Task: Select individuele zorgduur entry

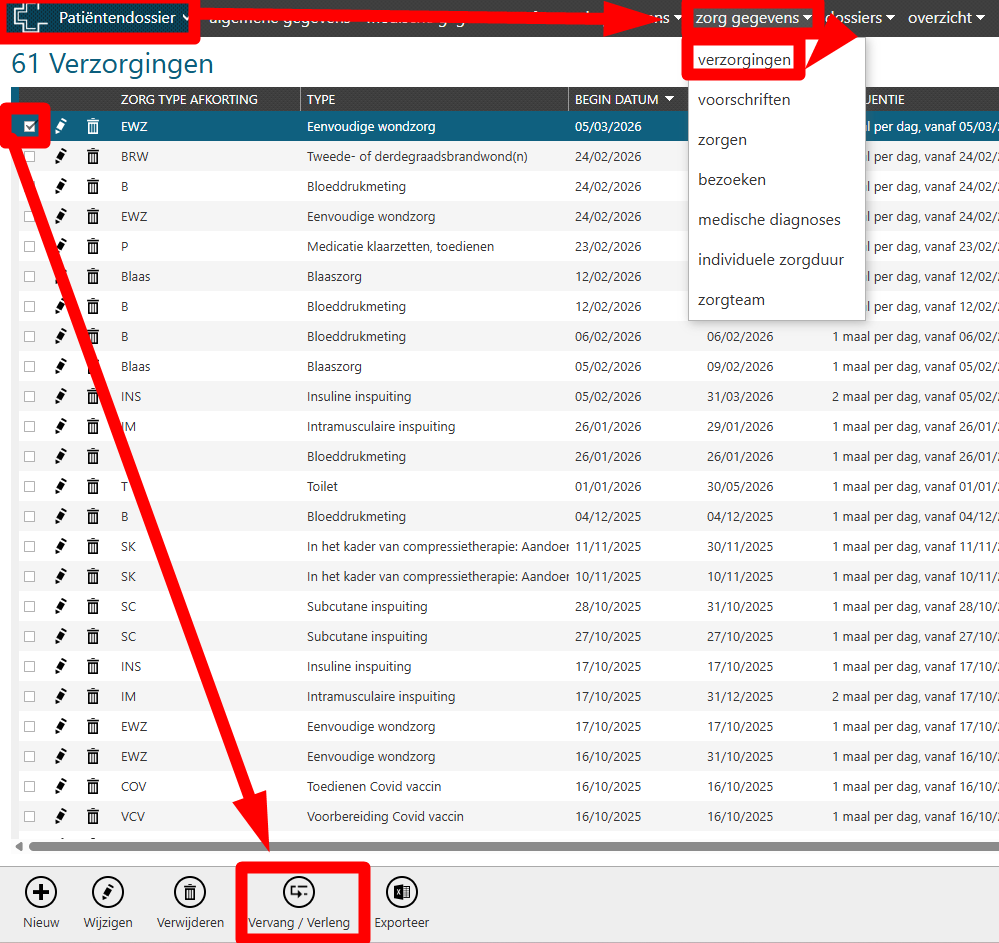Action: 771,260
